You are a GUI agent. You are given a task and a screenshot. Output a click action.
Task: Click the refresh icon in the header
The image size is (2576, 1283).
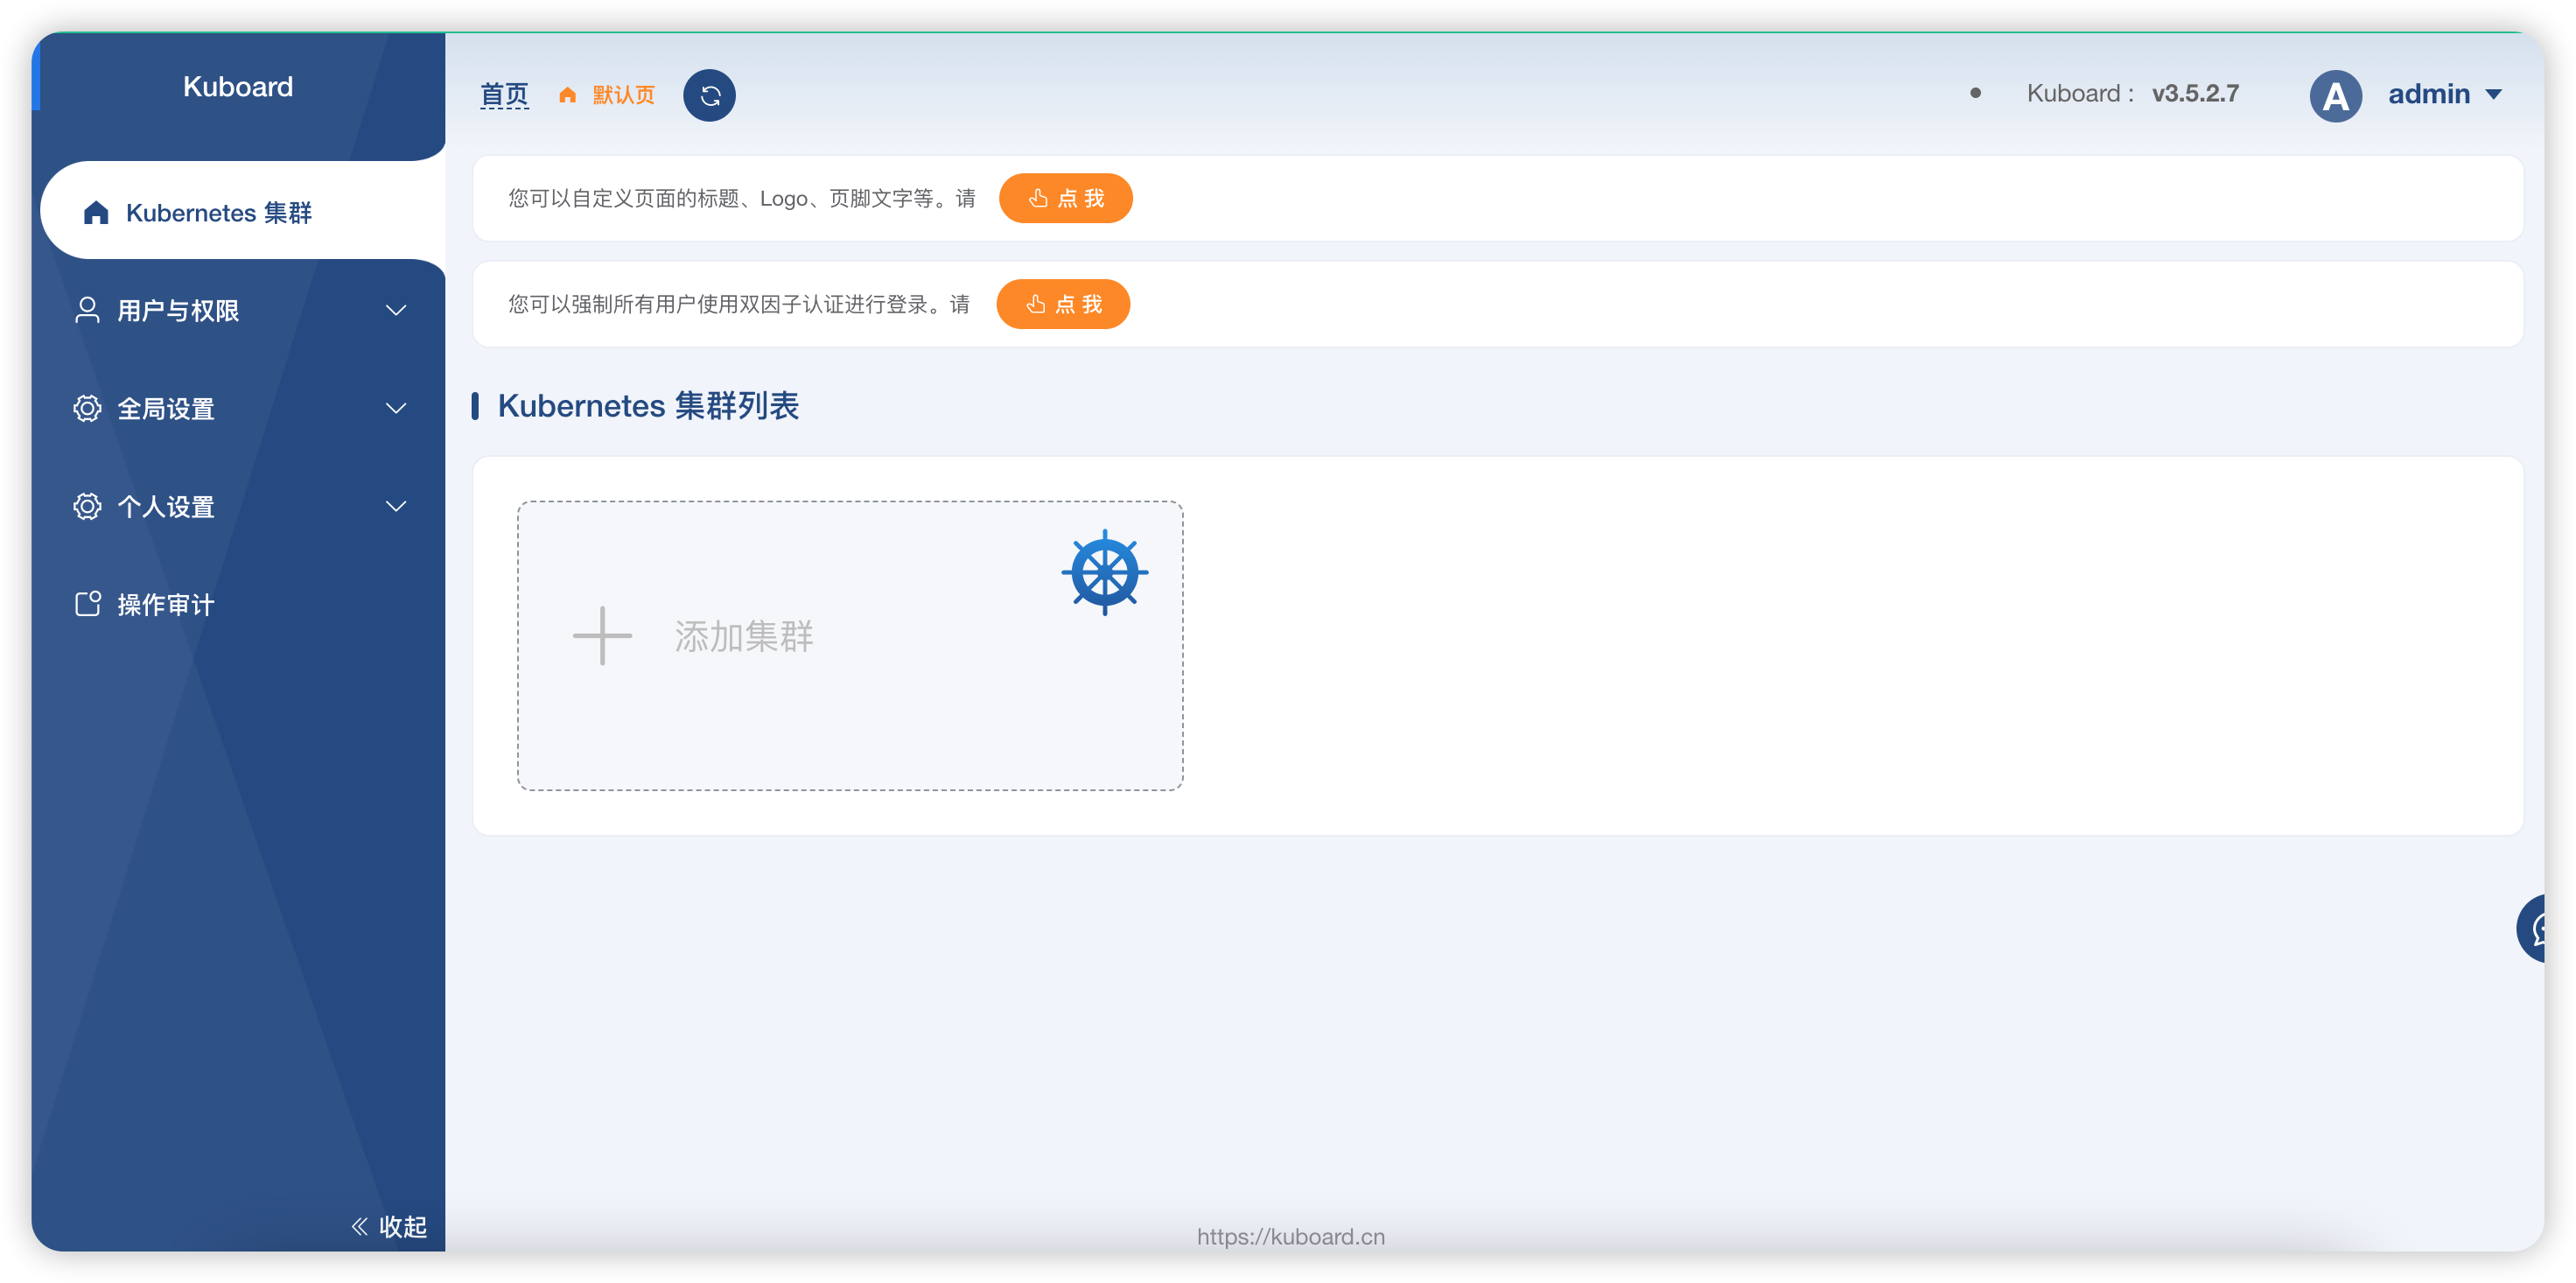click(x=709, y=95)
